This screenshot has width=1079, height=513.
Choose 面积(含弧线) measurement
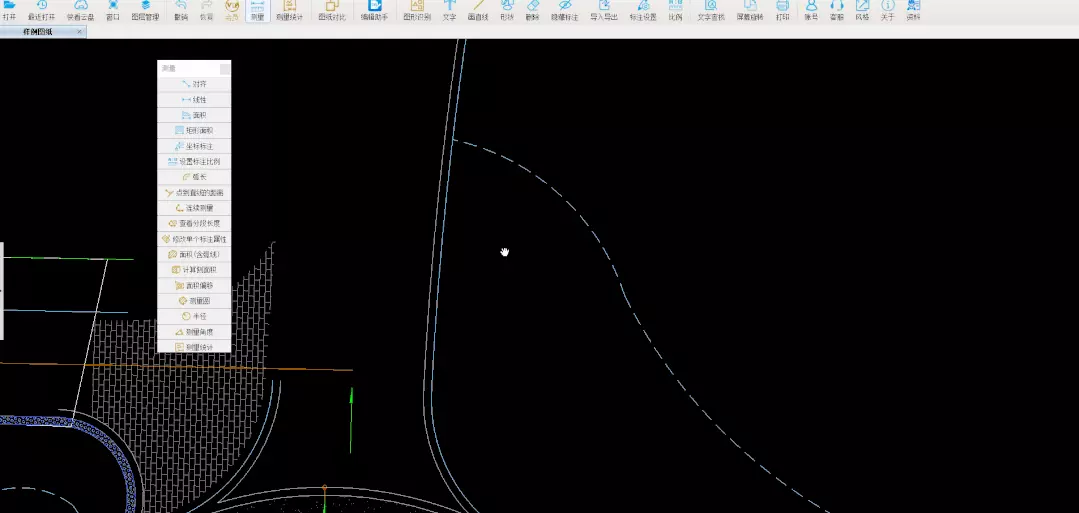194,254
